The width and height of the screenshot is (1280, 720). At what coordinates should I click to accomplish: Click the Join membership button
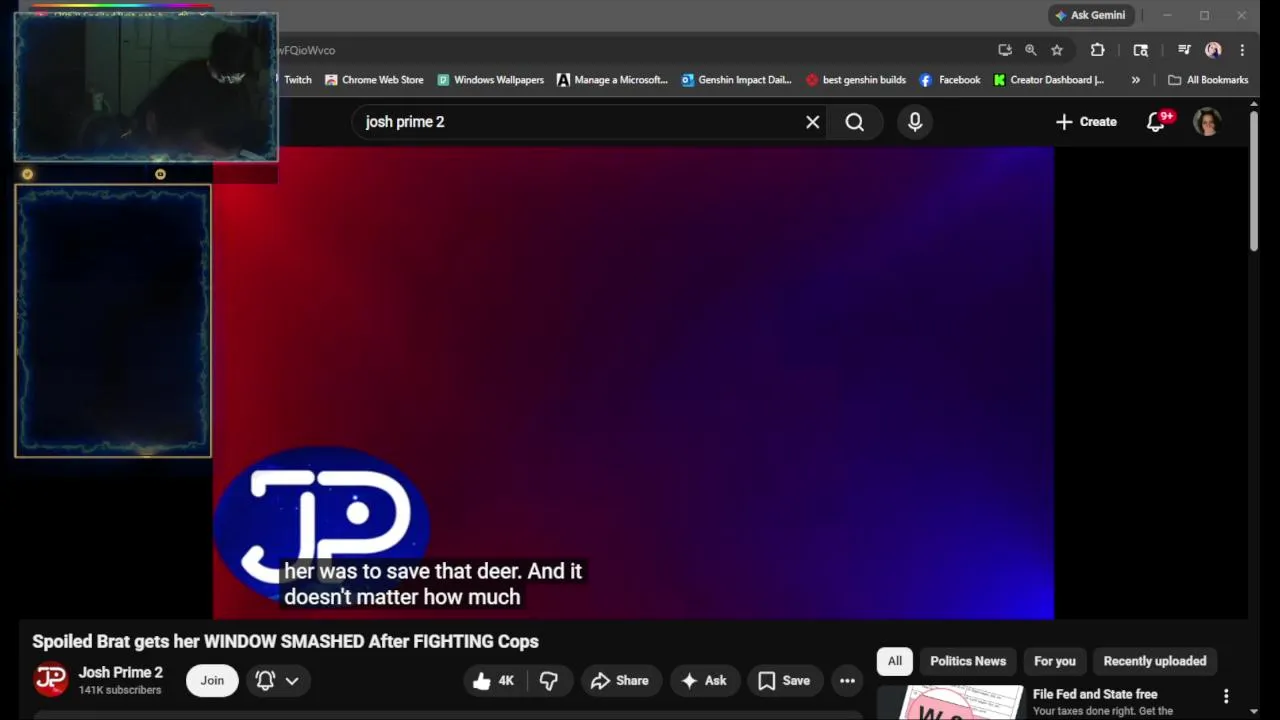point(212,681)
